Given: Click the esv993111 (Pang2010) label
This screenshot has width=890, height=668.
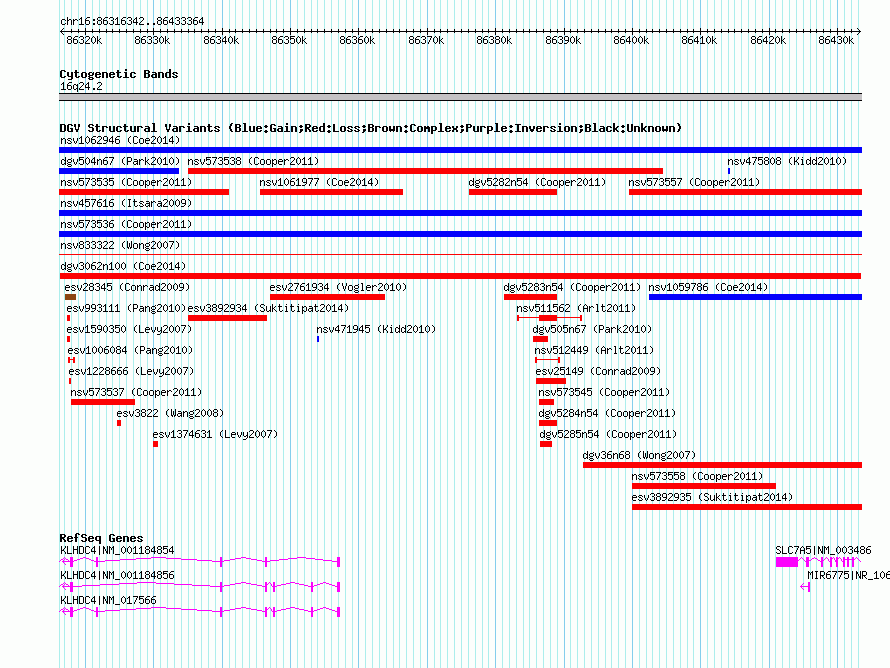Looking at the screenshot, I should [126, 308].
